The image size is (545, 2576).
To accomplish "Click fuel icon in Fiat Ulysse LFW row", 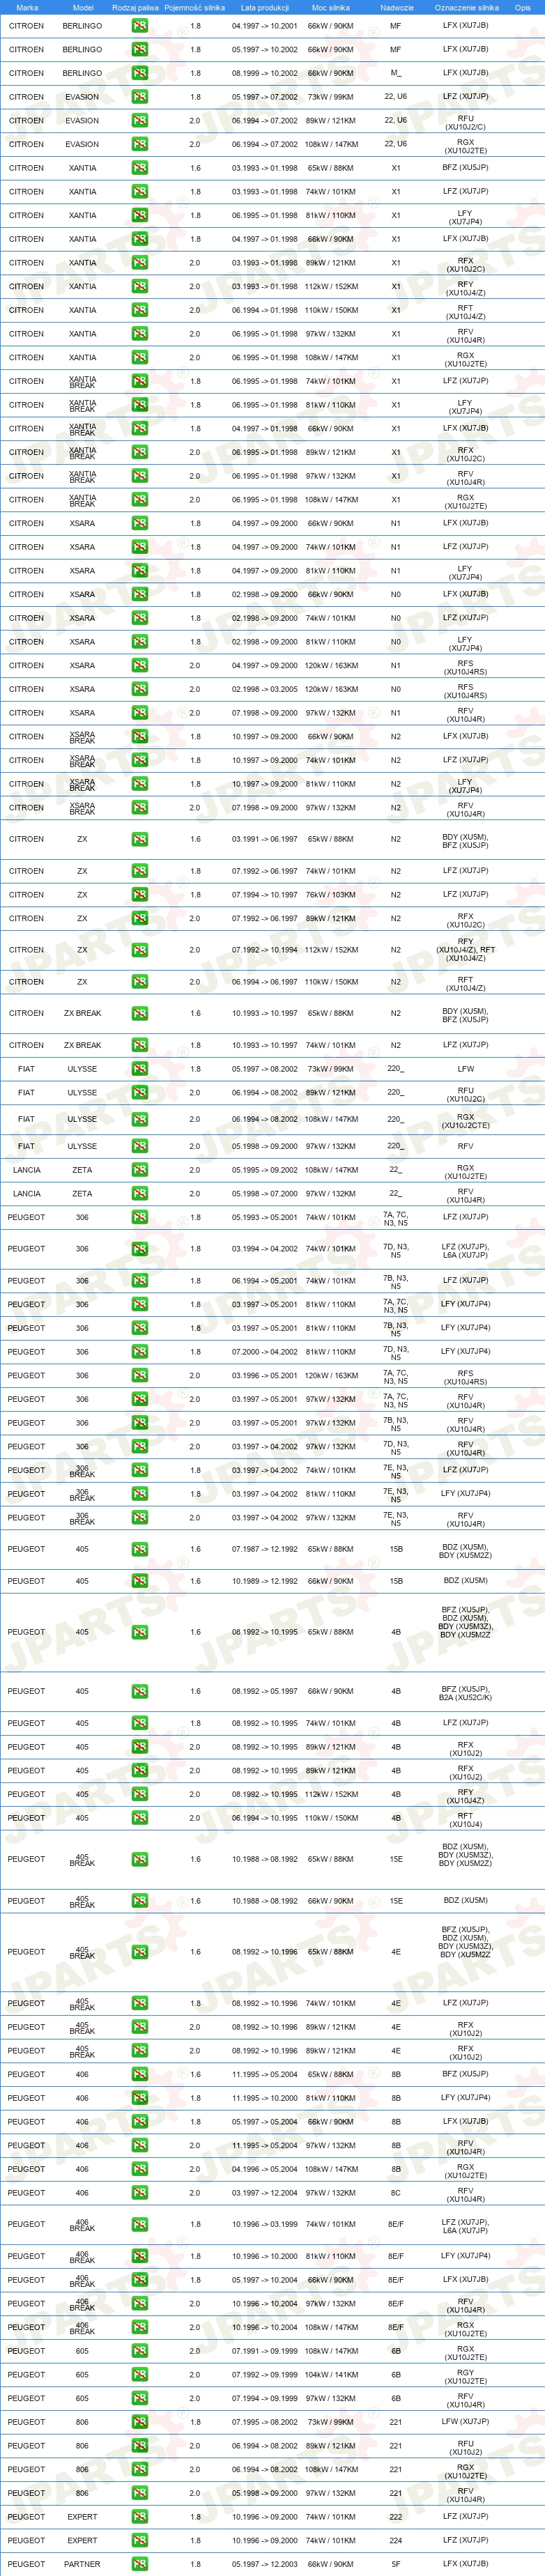I will tap(139, 1068).
